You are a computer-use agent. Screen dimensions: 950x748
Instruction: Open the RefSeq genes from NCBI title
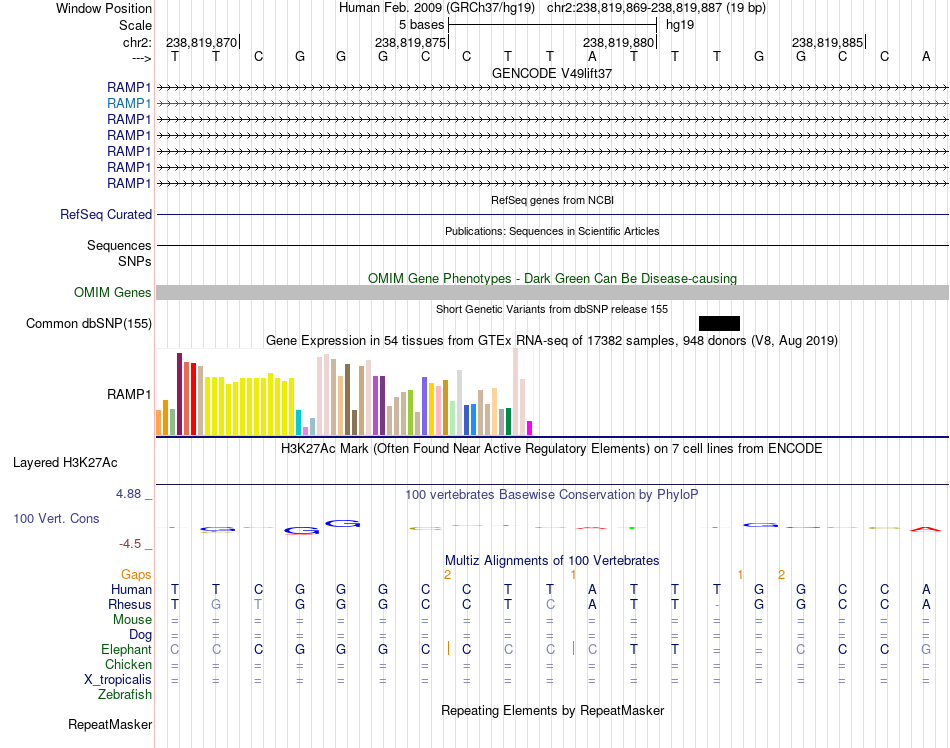pos(552,200)
